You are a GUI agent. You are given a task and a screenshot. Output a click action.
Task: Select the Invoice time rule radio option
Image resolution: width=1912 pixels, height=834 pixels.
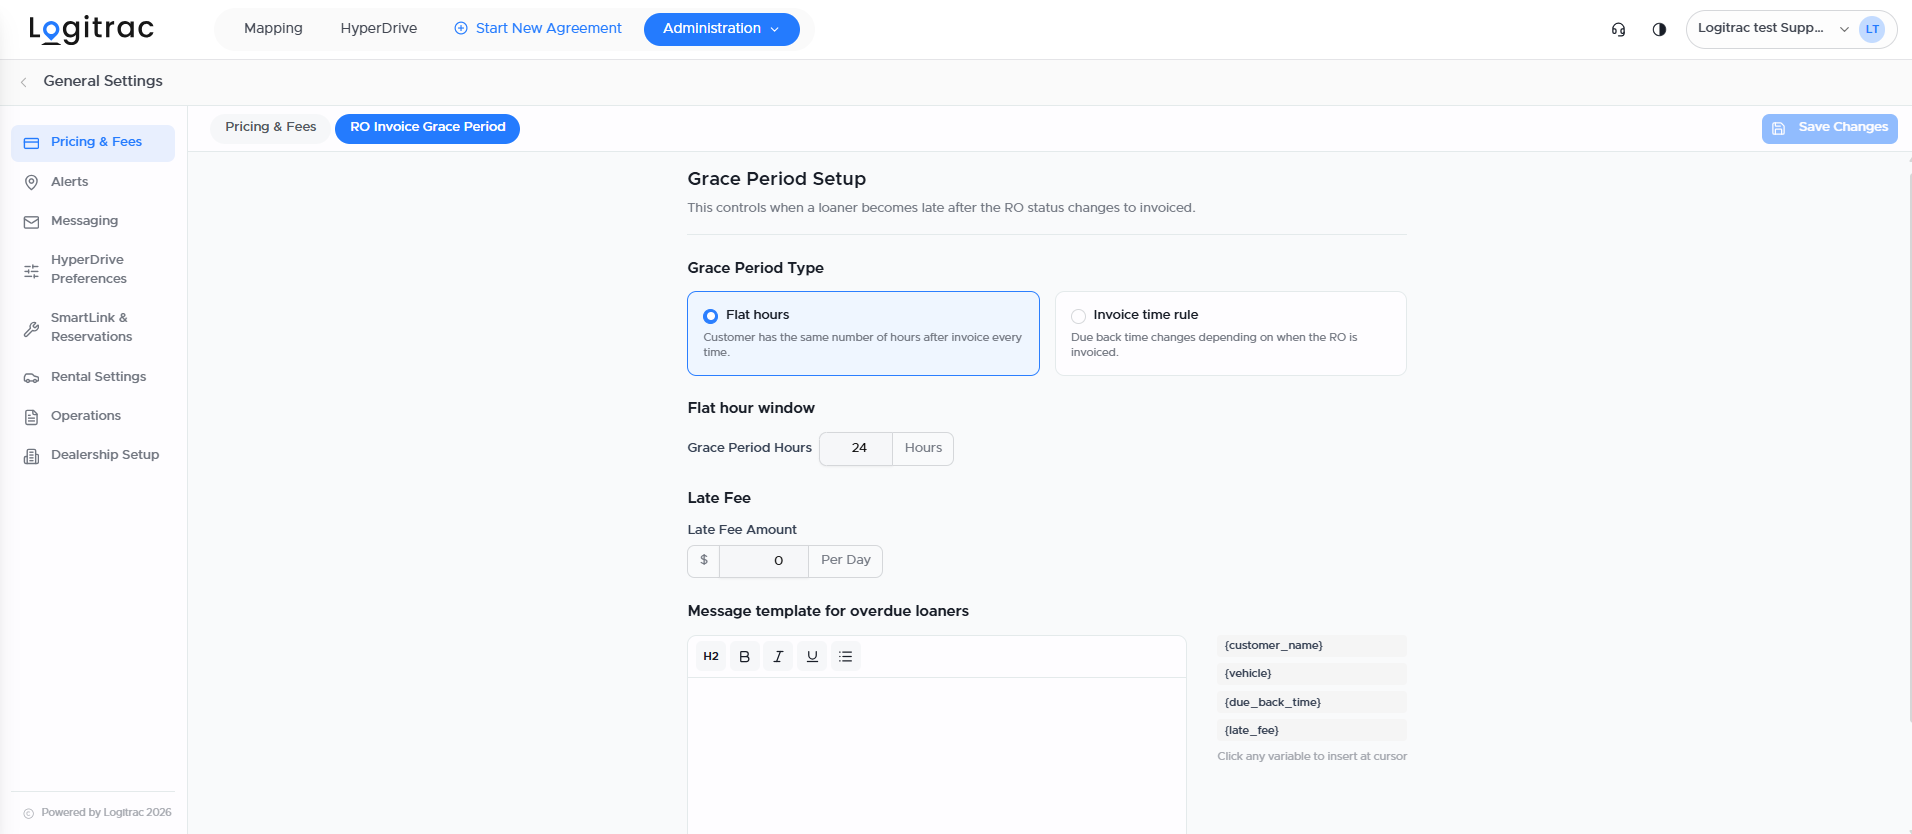click(1078, 316)
